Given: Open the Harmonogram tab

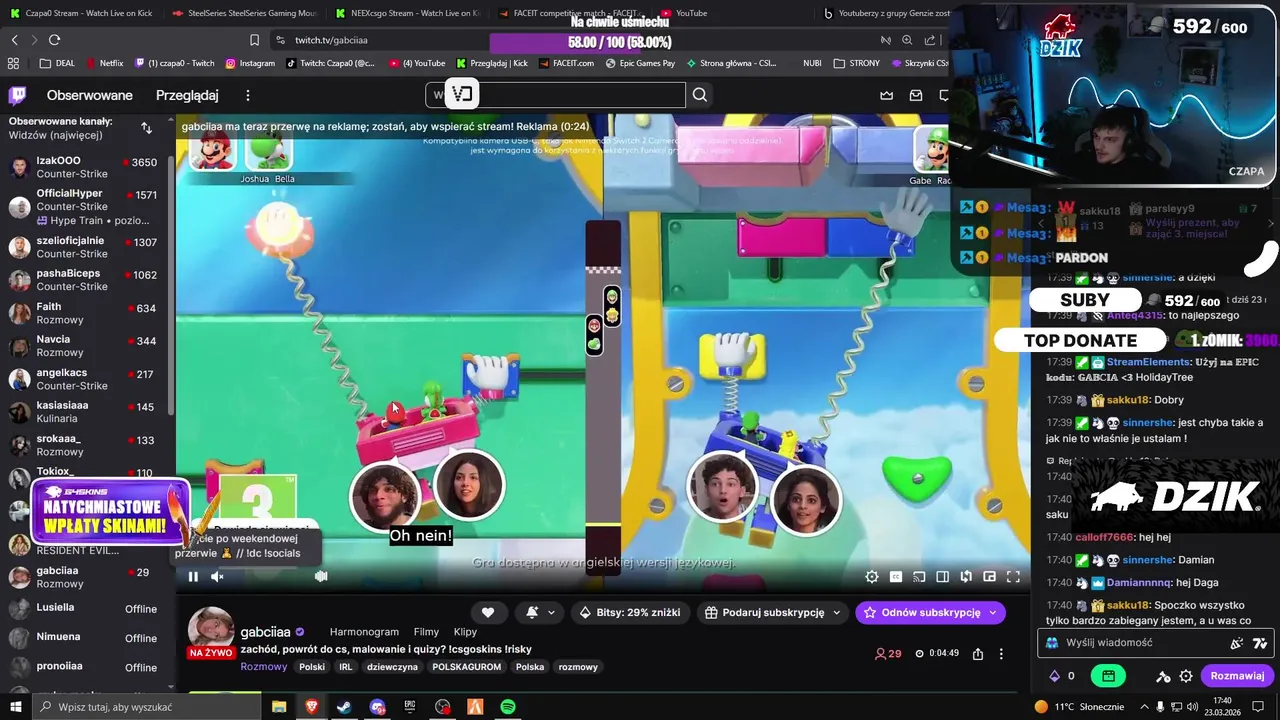Looking at the screenshot, I should tap(364, 632).
